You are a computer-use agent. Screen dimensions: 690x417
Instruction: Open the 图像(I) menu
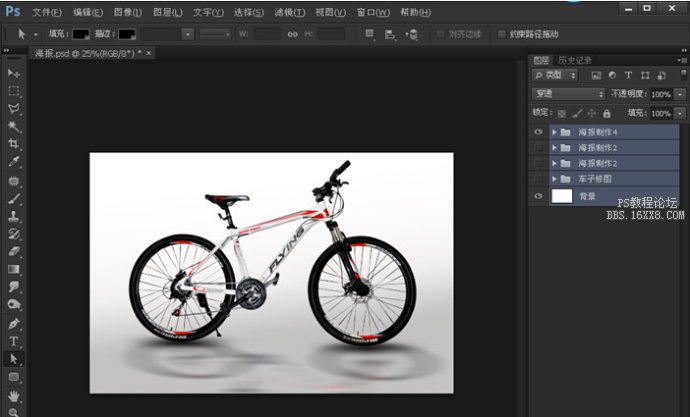tap(128, 12)
